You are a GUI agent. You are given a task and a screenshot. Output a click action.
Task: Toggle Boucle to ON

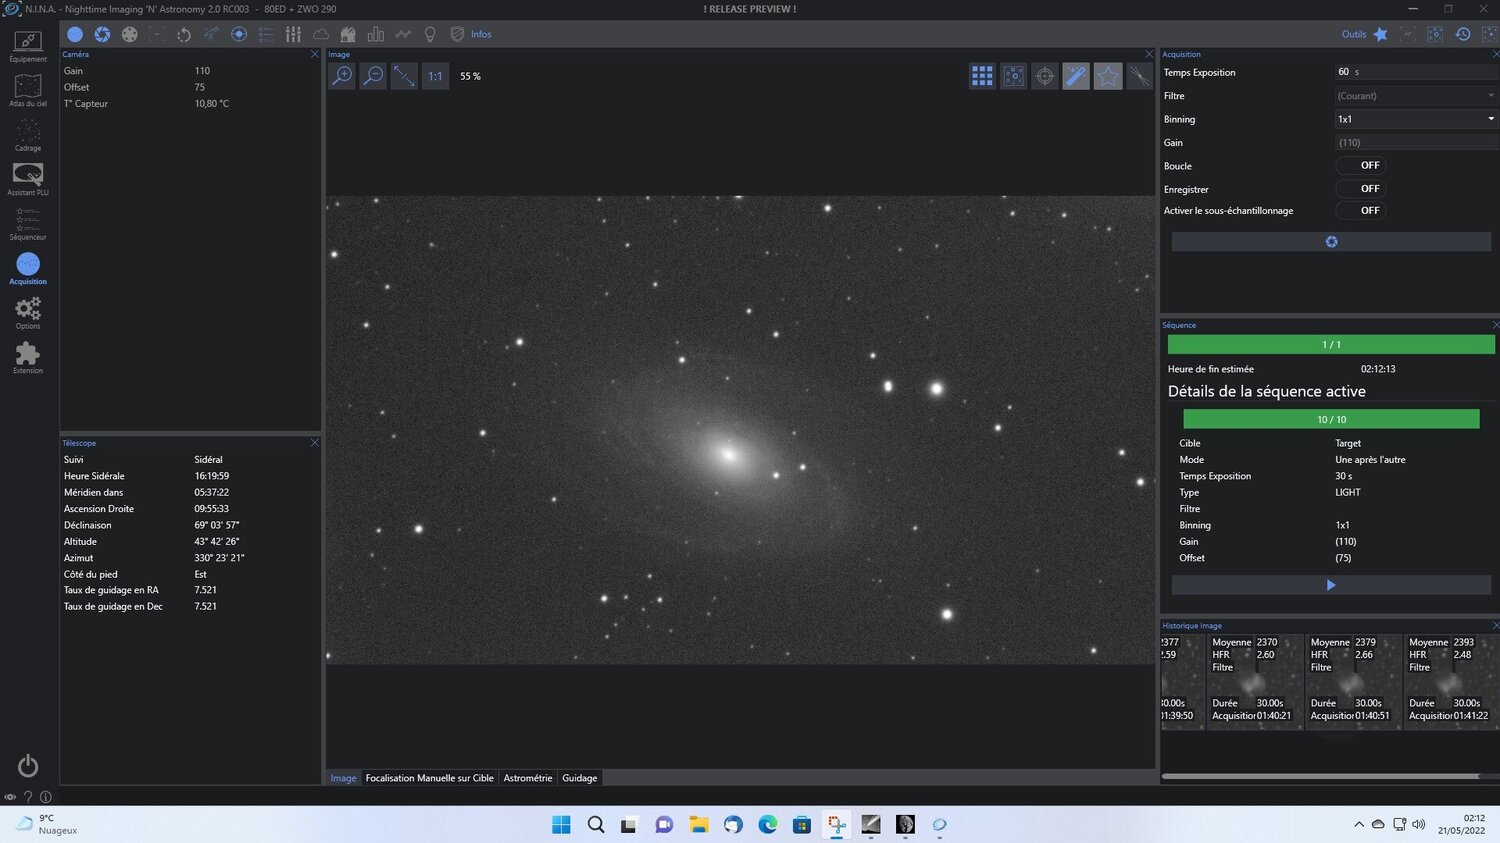[1362, 165]
